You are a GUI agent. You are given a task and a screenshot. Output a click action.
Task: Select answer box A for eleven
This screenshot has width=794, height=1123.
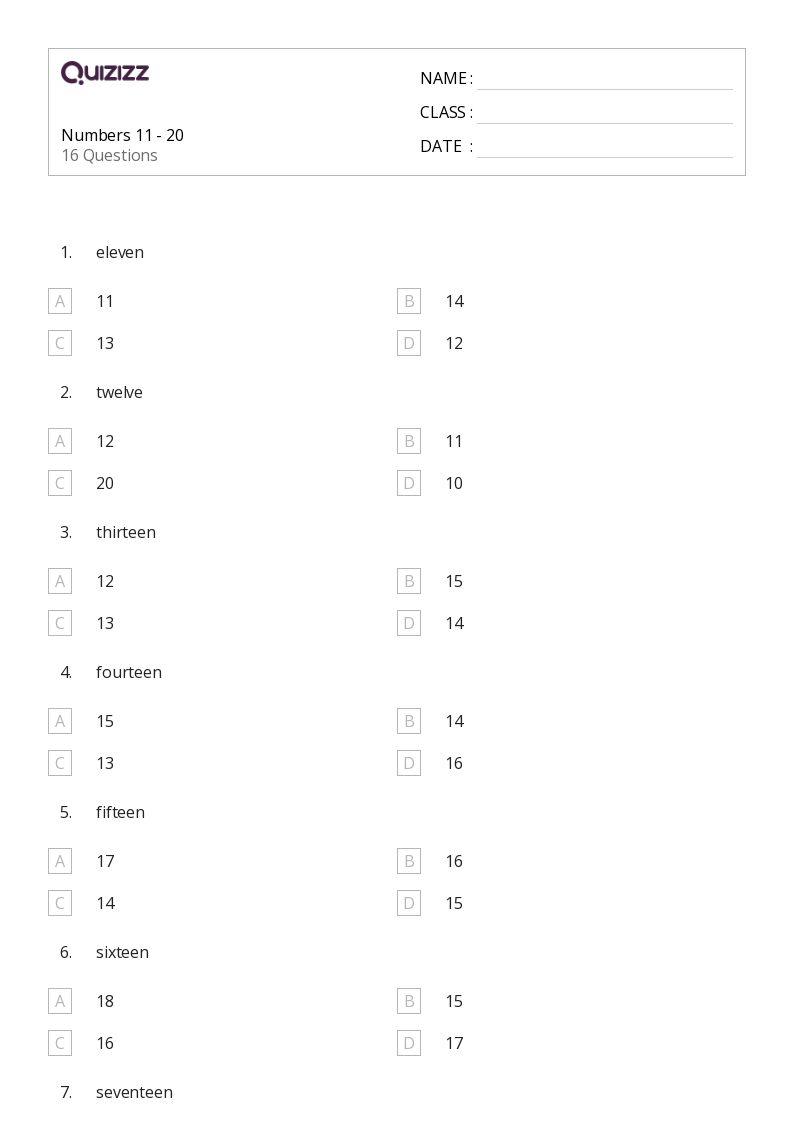tap(60, 301)
